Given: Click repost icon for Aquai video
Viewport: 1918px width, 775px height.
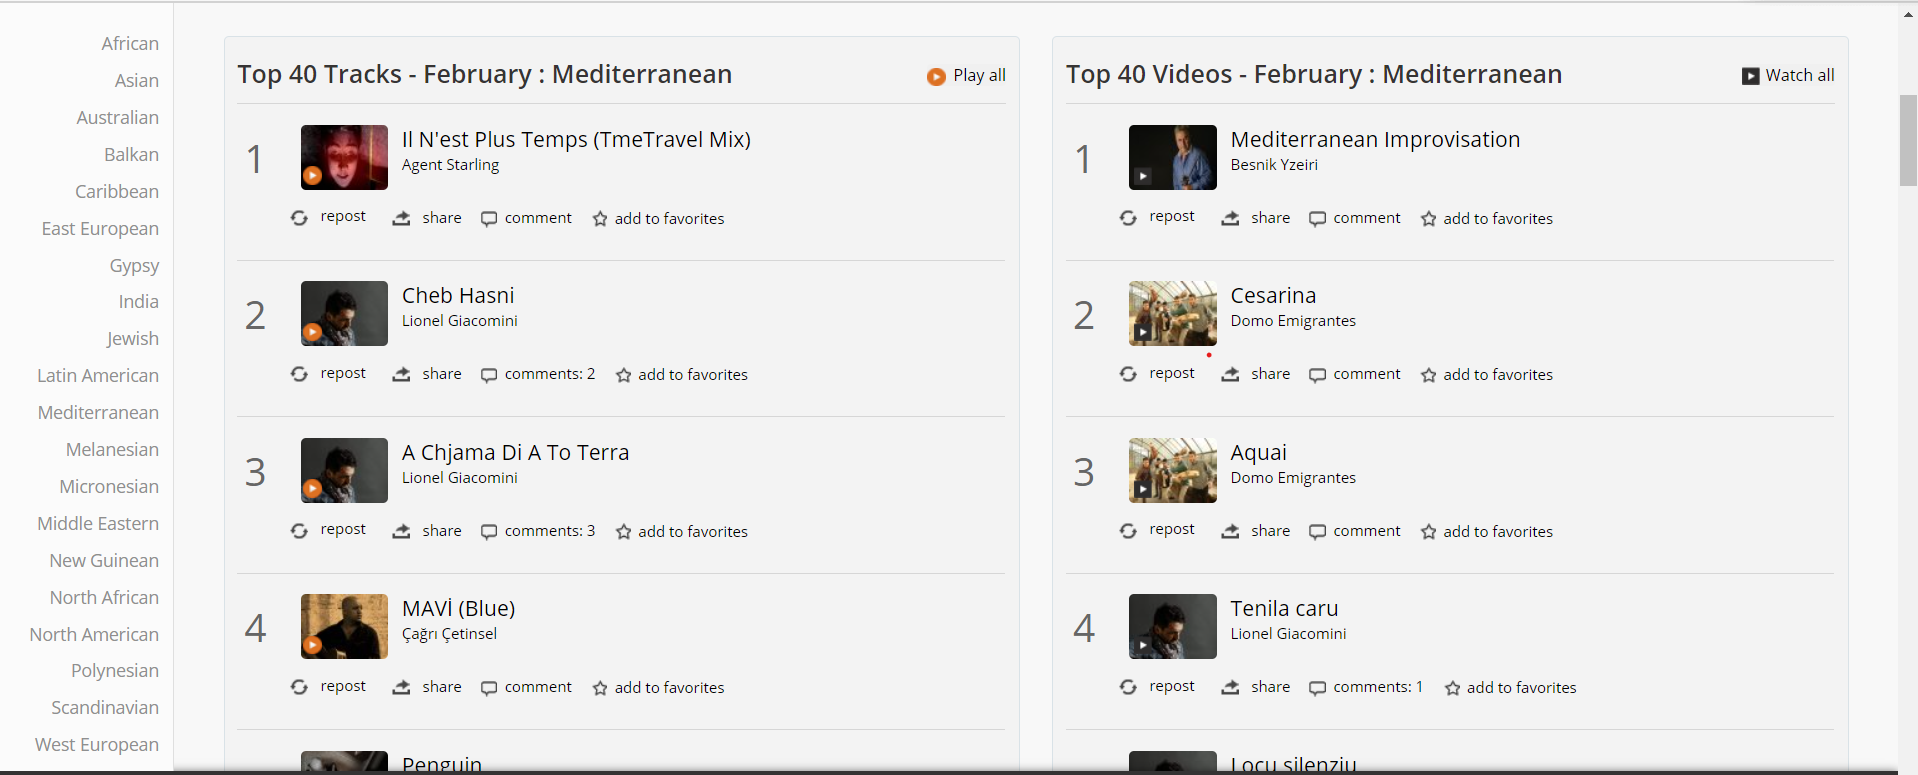Looking at the screenshot, I should click(x=1128, y=531).
